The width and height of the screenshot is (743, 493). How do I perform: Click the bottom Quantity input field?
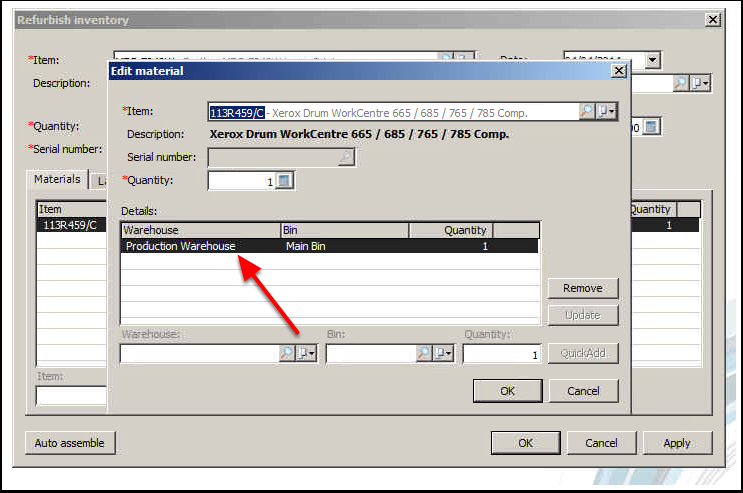503,354
